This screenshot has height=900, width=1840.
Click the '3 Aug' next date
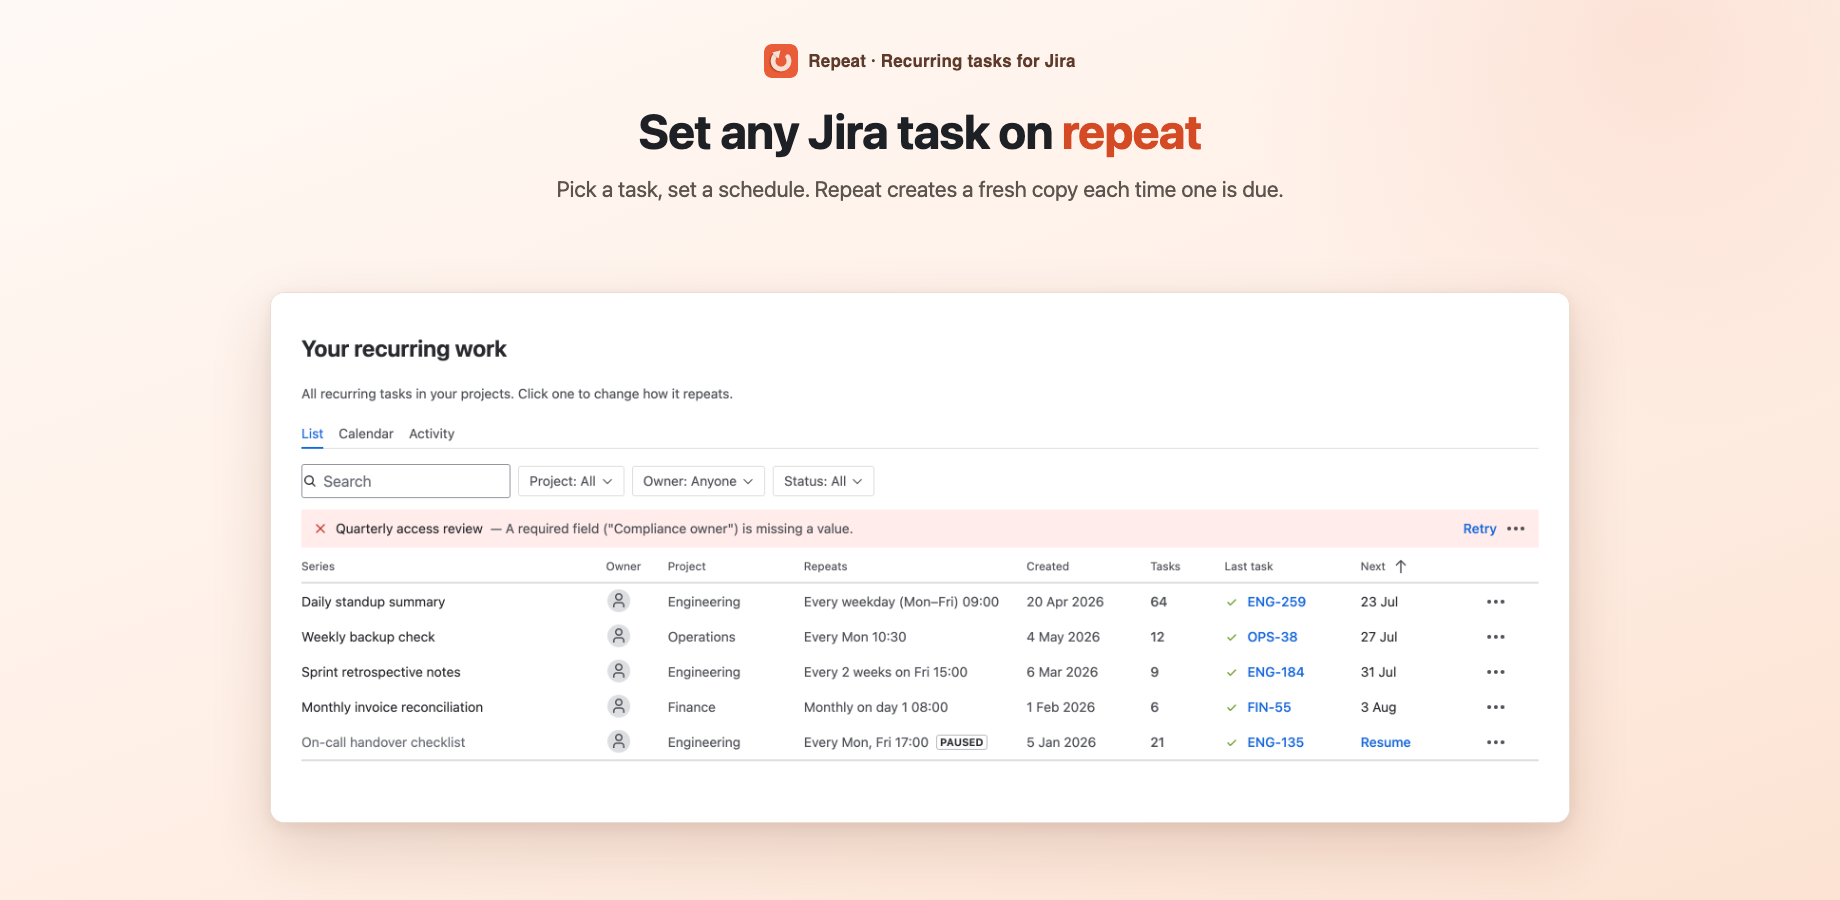[x=1378, y=707]
